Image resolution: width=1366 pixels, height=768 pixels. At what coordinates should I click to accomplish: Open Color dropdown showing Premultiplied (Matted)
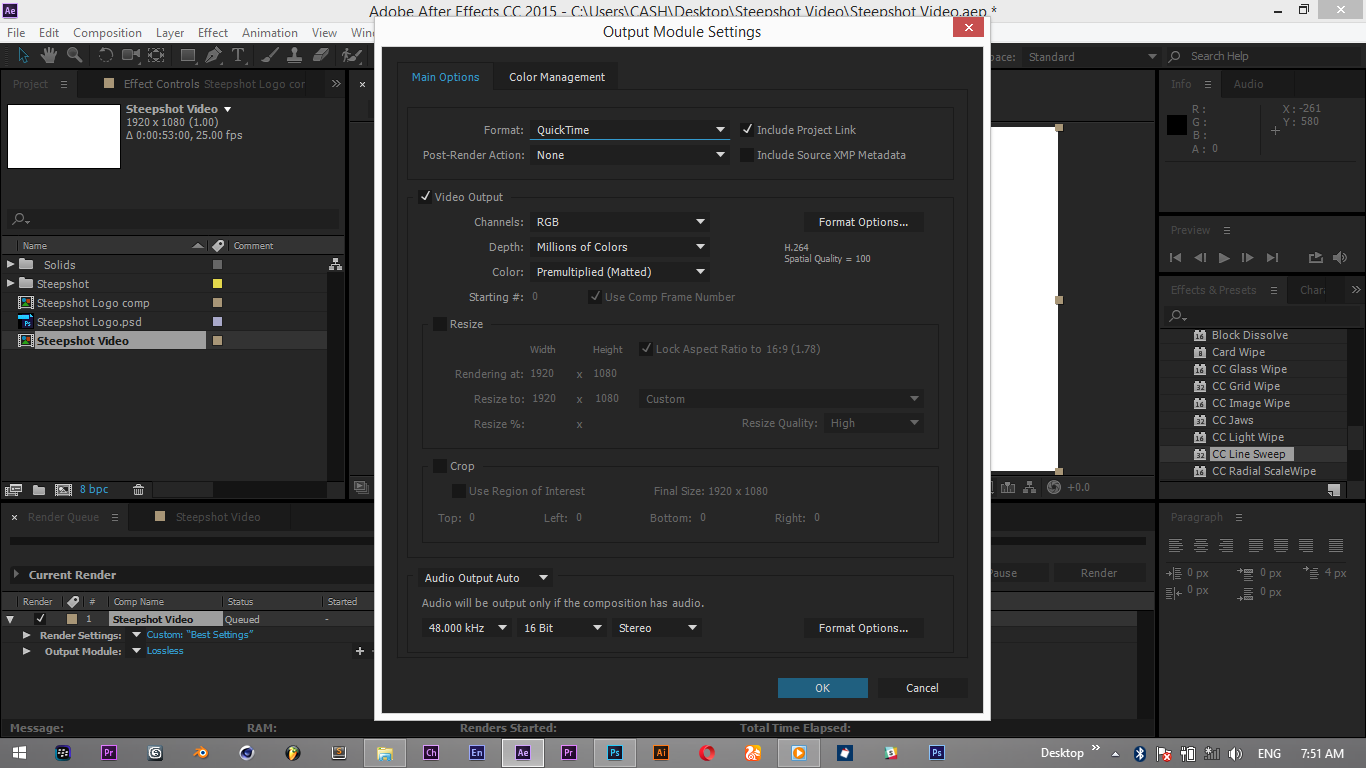[x=619, y=272]
